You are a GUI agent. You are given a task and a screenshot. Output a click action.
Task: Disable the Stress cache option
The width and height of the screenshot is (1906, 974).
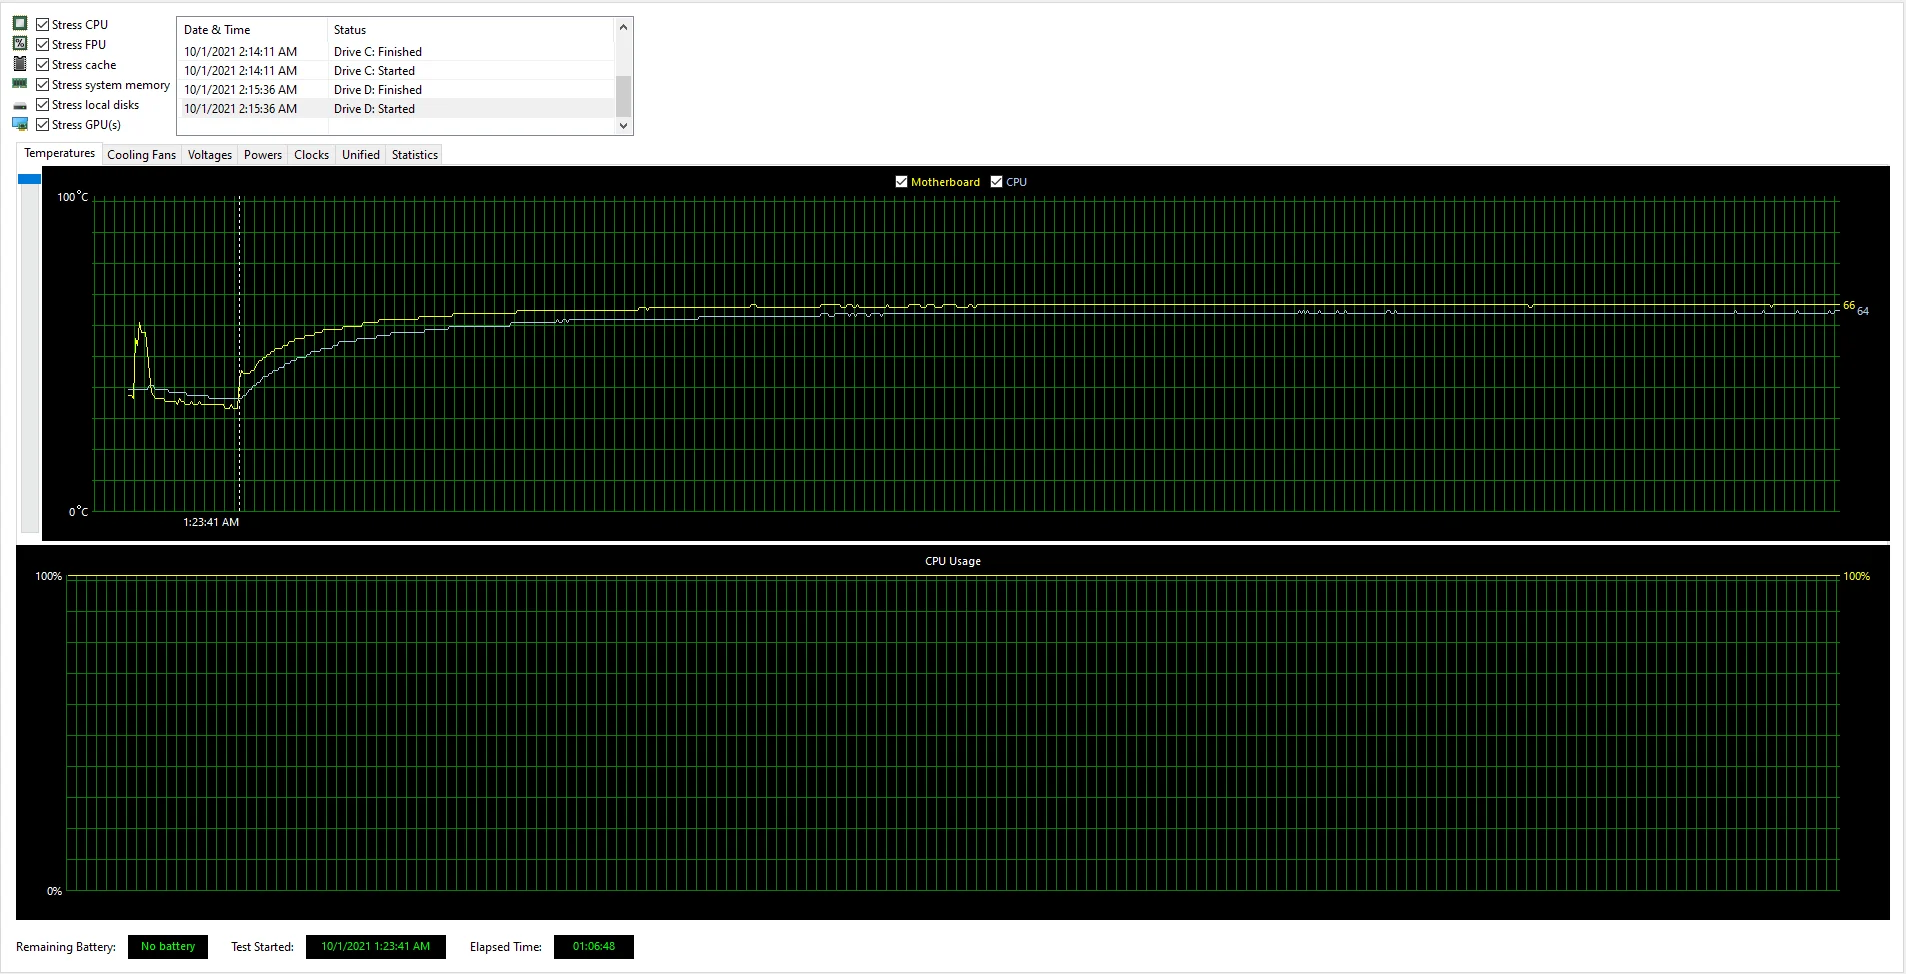tap(43, 64)
